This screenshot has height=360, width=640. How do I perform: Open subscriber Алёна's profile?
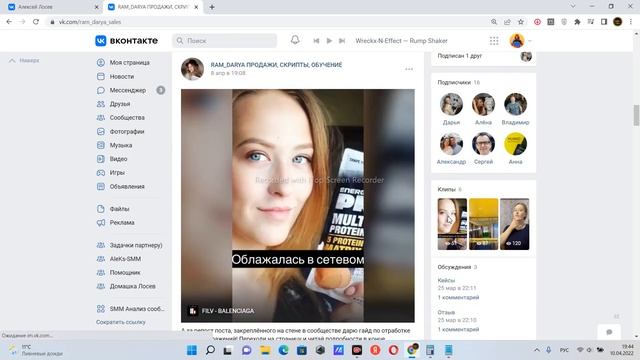tap(483, 104)
